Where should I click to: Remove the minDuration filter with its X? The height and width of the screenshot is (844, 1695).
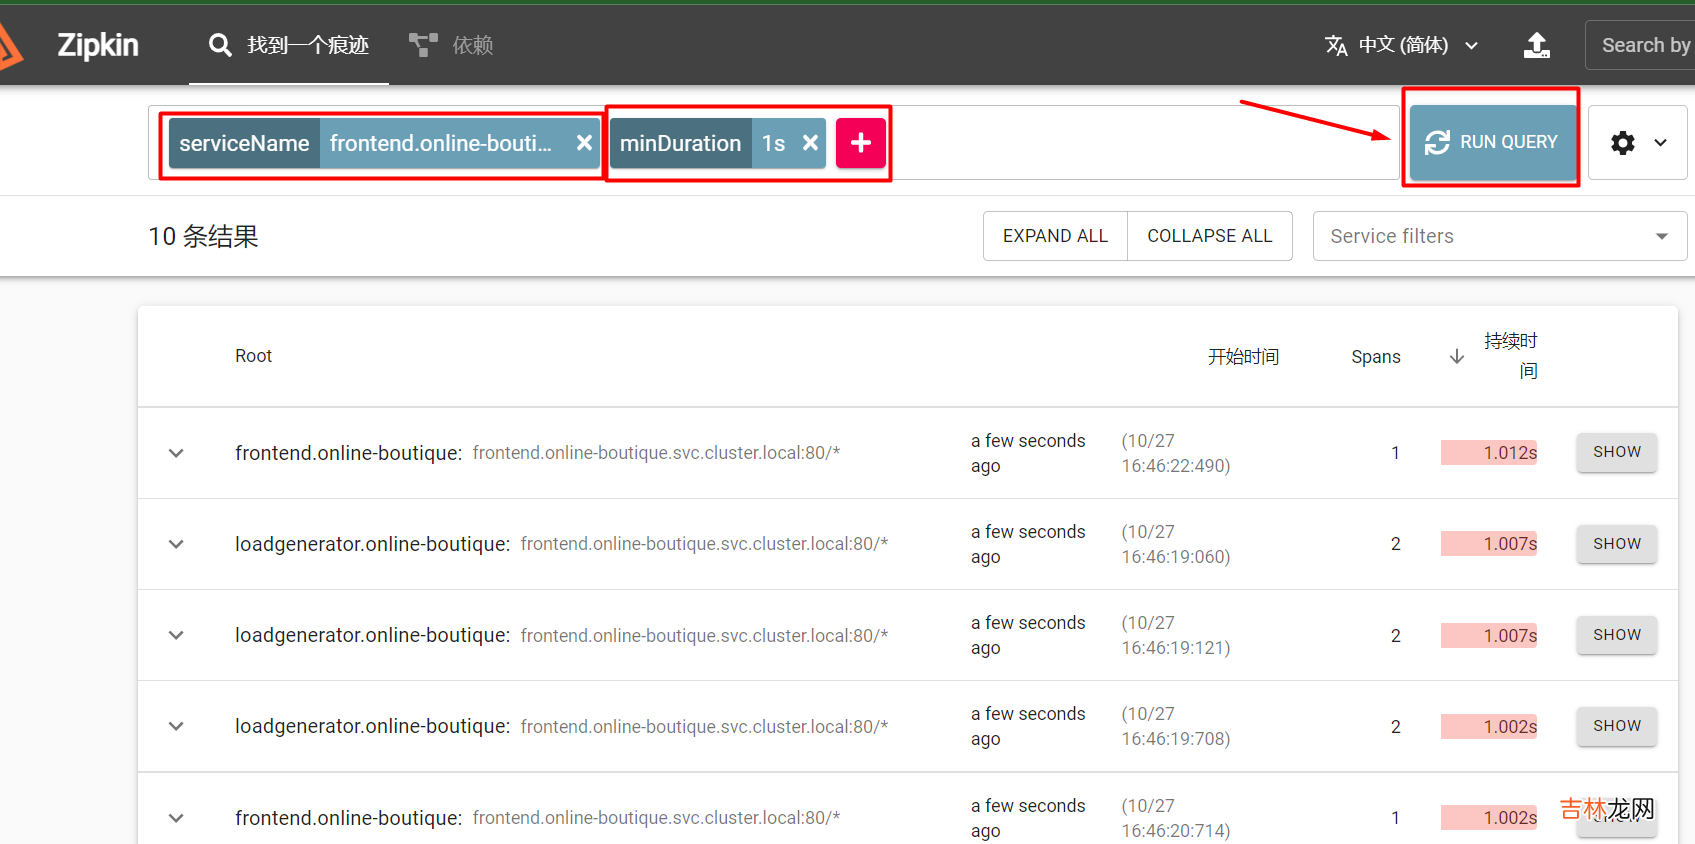click(810, 143)
